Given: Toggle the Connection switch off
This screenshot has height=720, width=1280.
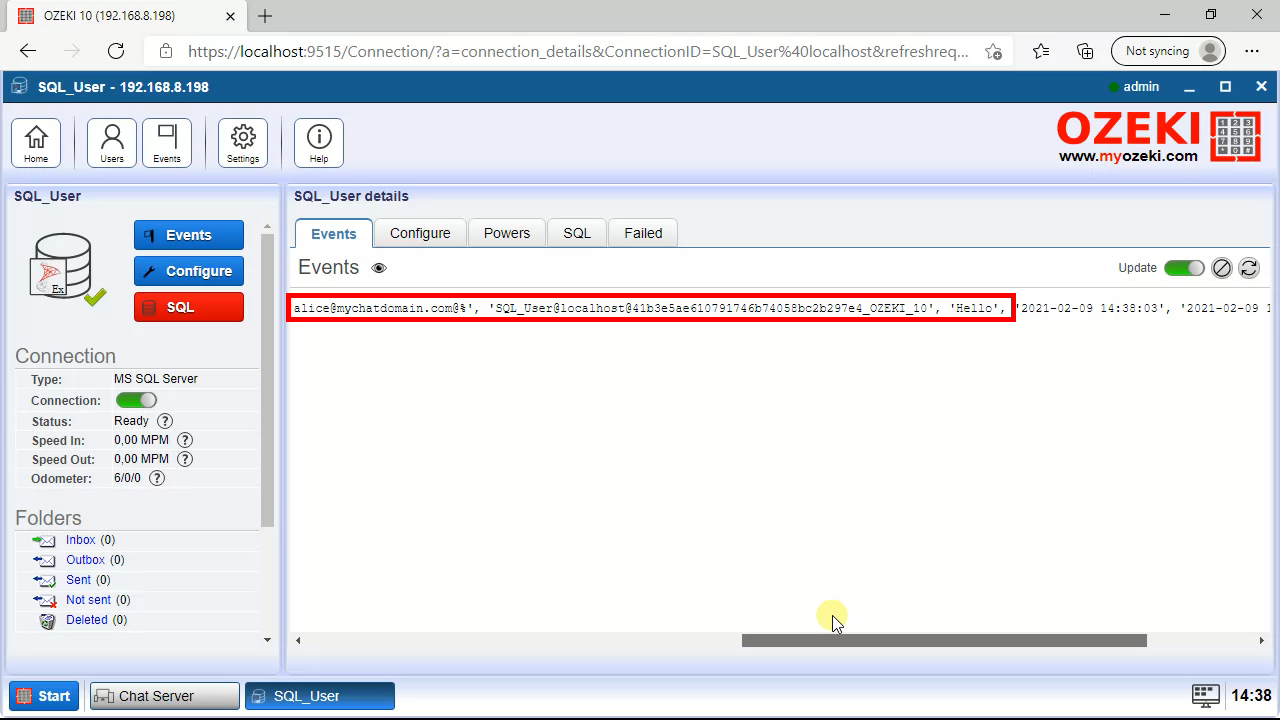Looking at the screenshot, I should pos(136,400).
